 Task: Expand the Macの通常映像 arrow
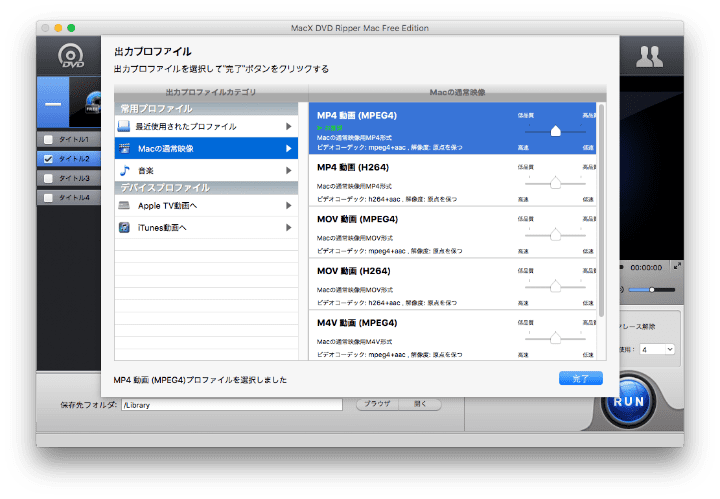coord(288,148)
